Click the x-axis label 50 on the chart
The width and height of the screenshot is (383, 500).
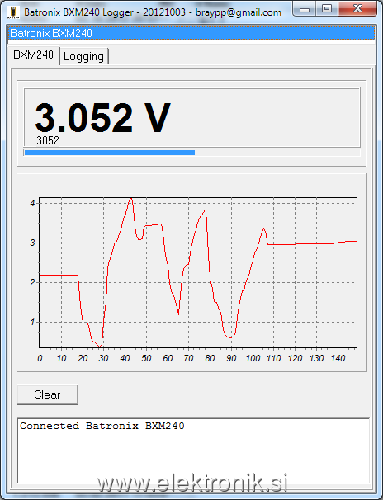pyautogui.click(x=146, y=358)
